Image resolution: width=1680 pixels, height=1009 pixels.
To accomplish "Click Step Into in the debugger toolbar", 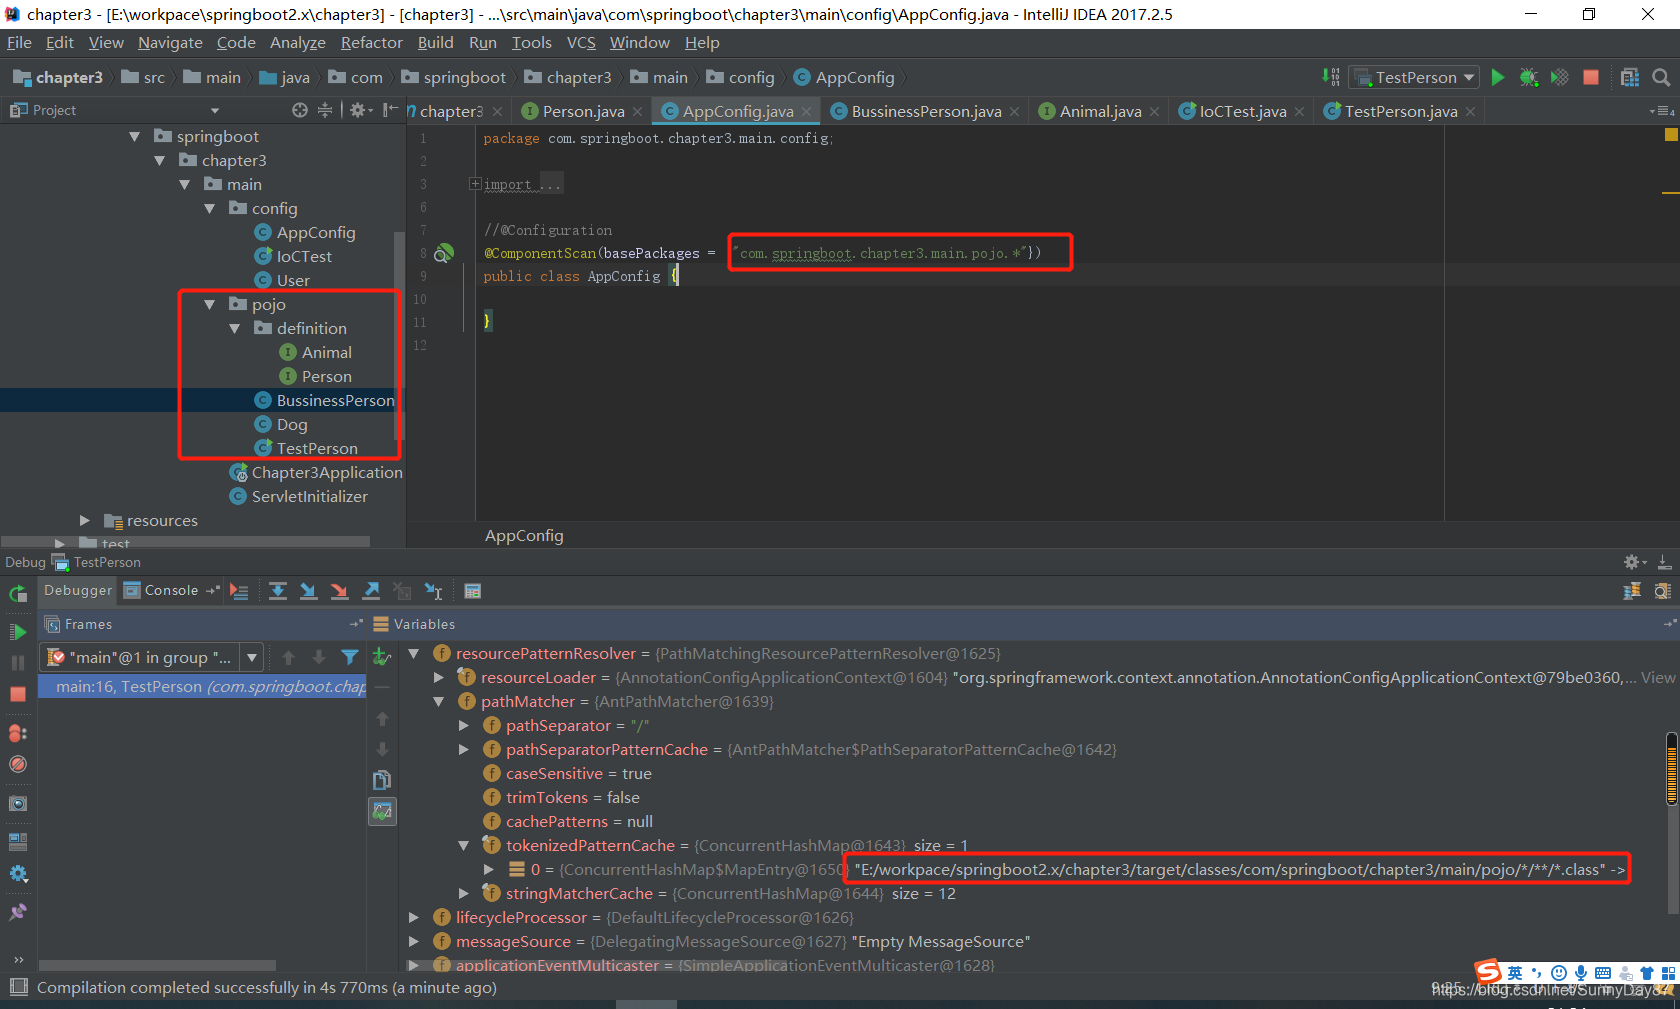I will [309, 591].
